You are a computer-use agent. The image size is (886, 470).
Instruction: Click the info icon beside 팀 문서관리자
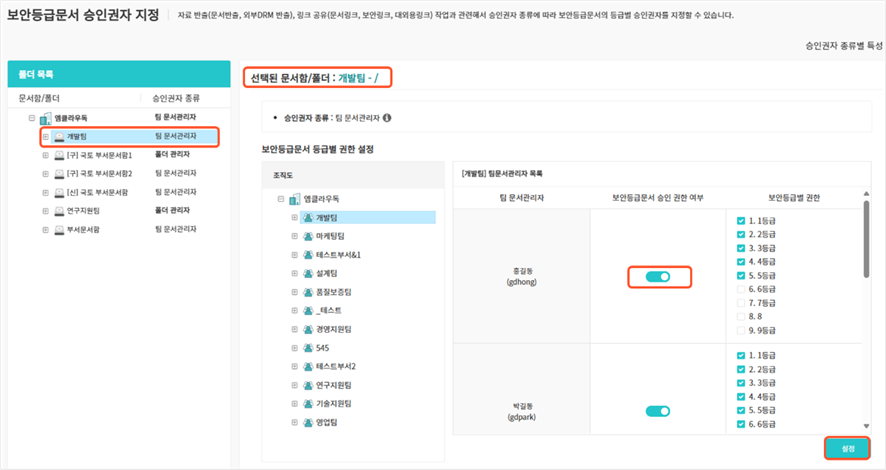pyautogui.click(x=387, y=118)
